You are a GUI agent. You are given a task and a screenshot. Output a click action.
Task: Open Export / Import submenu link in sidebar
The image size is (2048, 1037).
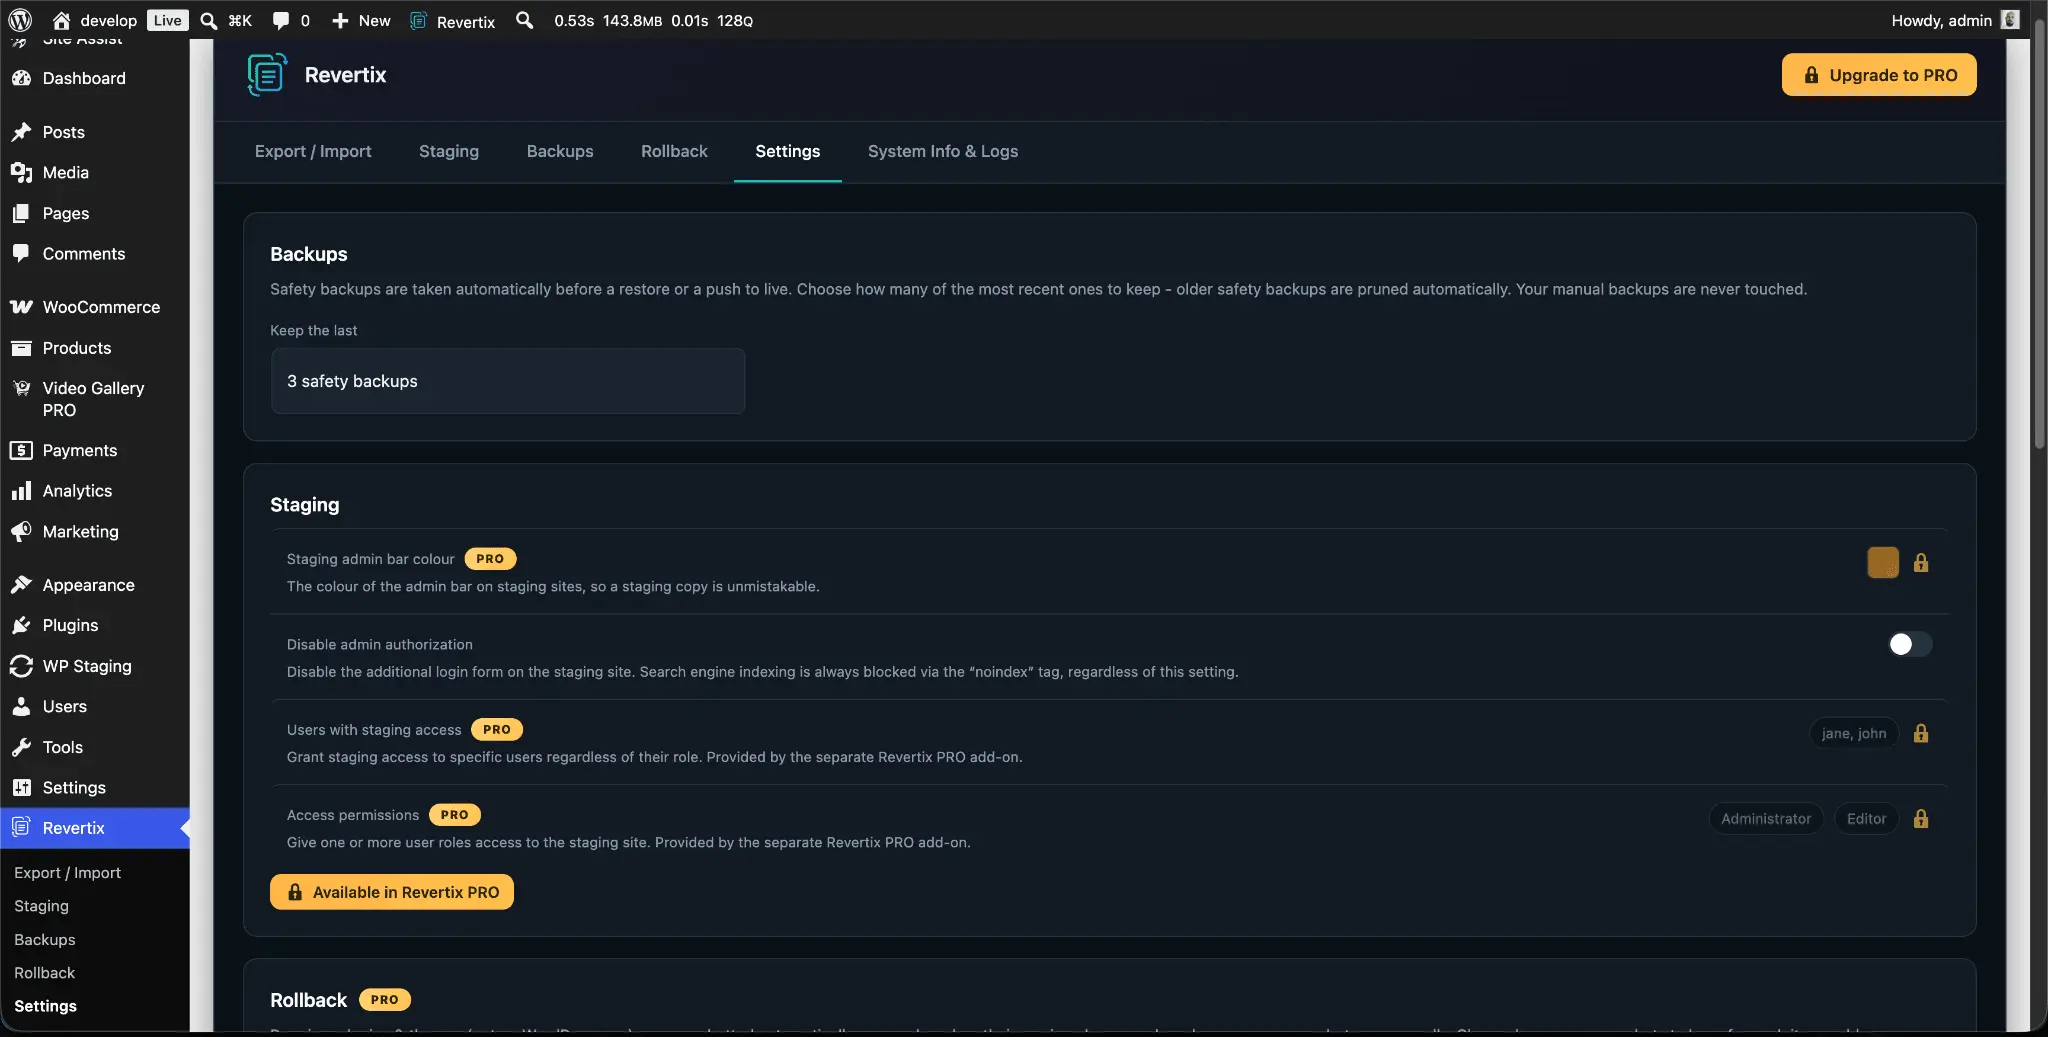(x=67, y=873)
